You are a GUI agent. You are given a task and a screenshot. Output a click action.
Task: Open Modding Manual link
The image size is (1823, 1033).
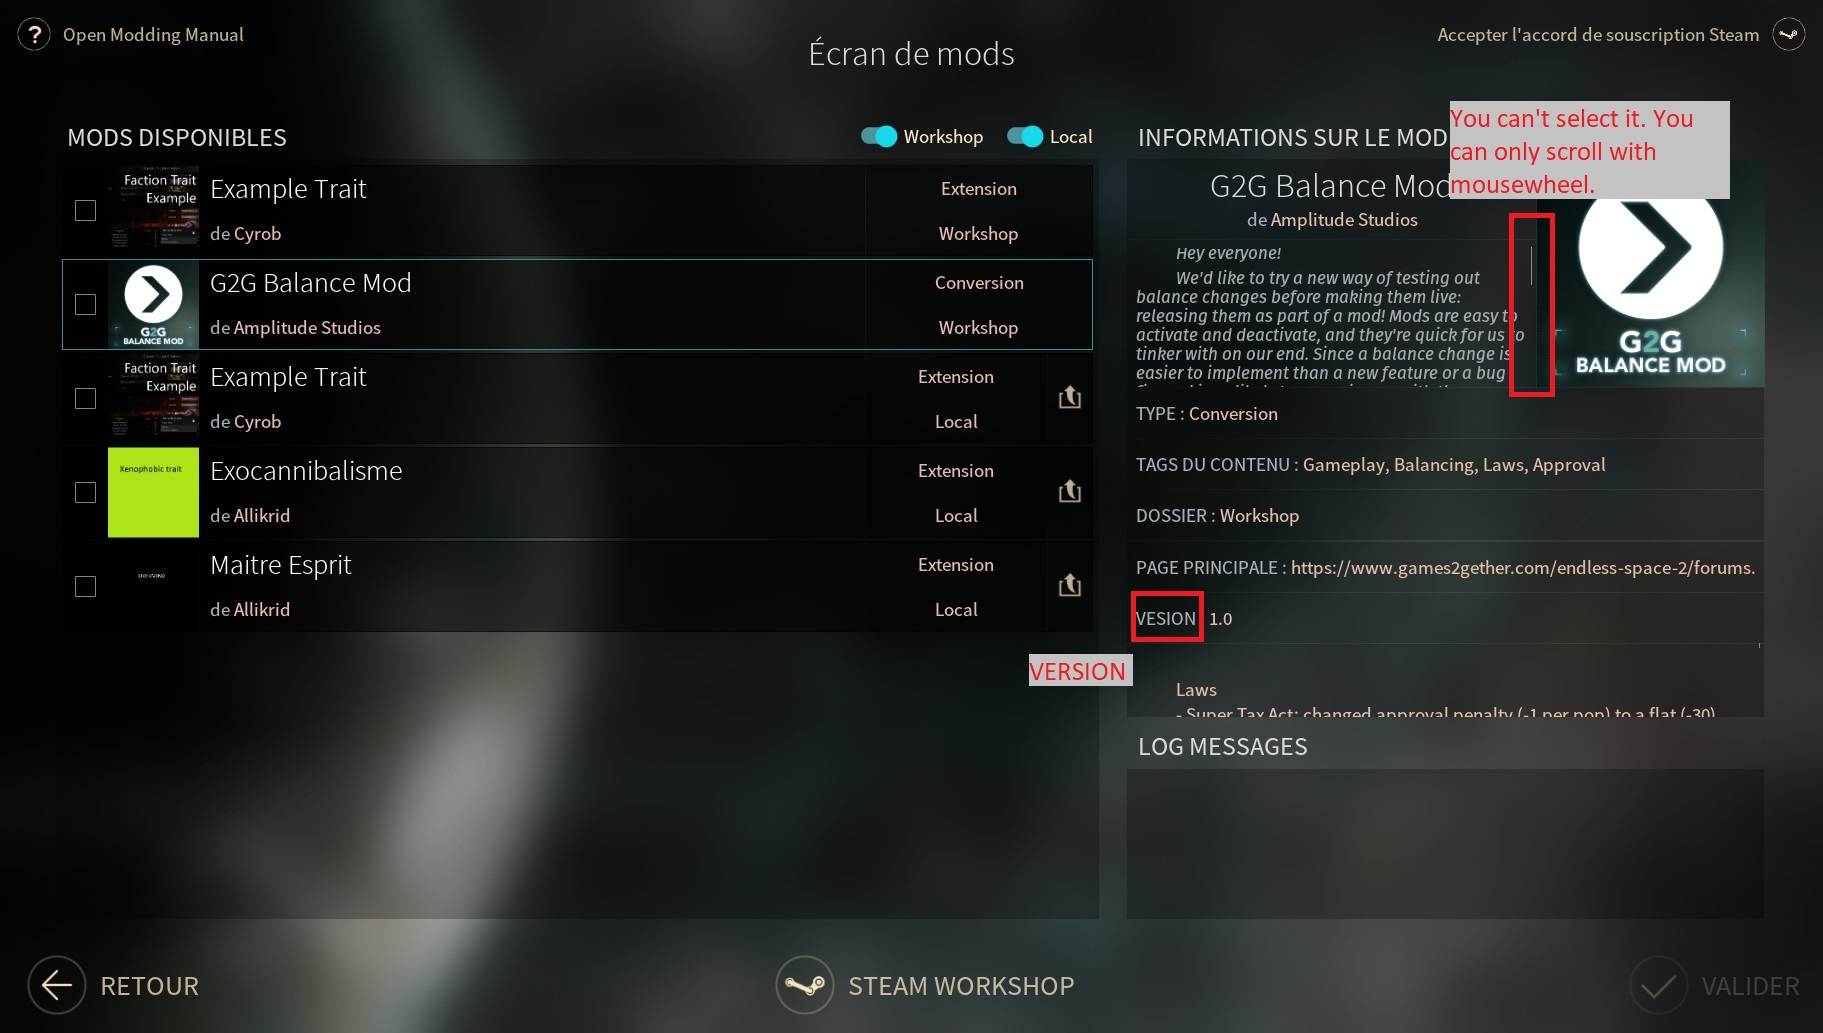point(153,35)
